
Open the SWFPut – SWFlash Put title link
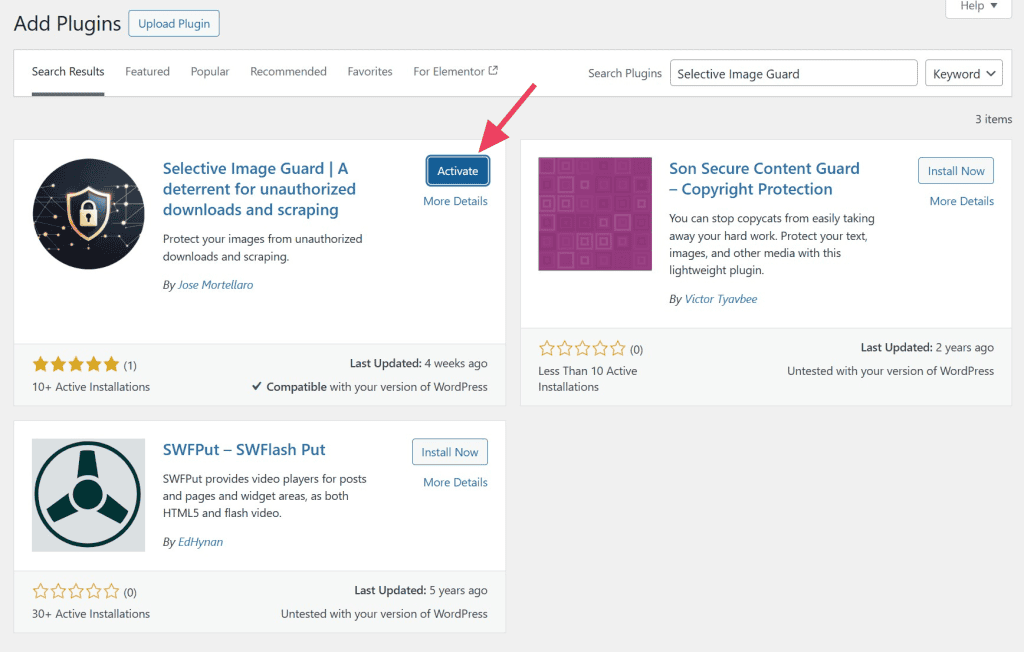point(244,450)
